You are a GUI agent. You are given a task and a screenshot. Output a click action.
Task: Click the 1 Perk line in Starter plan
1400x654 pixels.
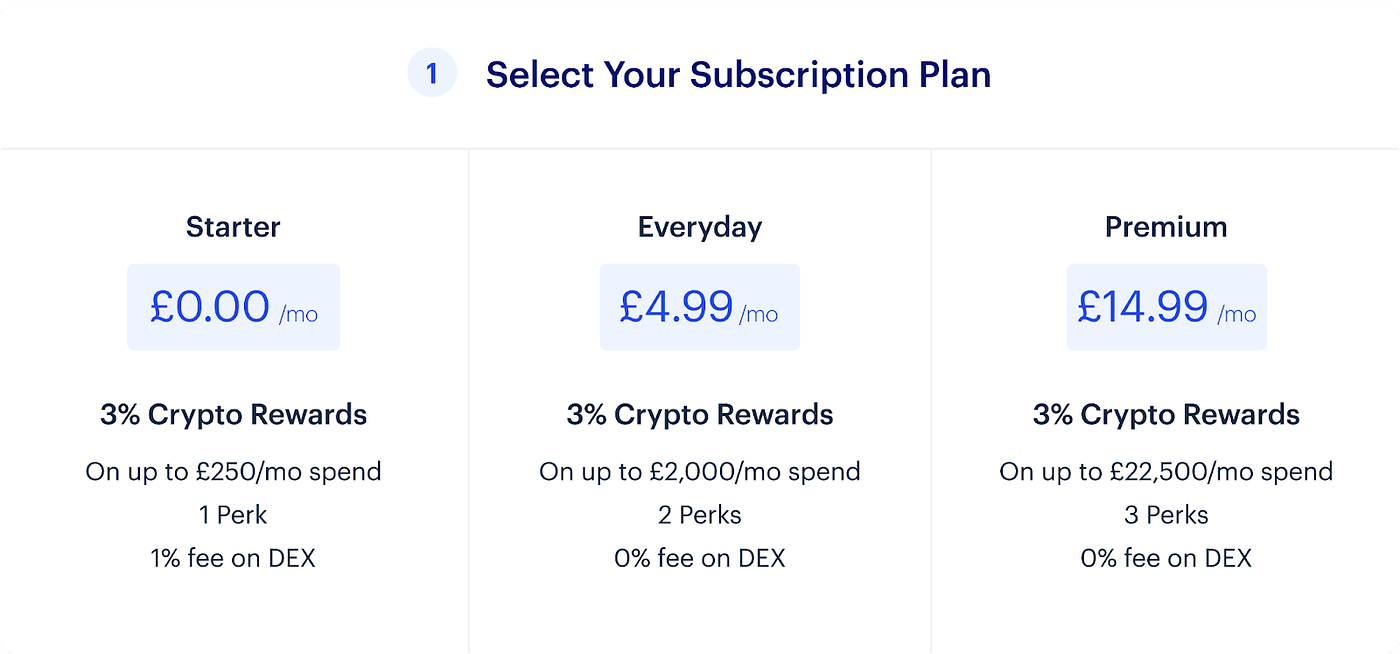click(233, 514)
